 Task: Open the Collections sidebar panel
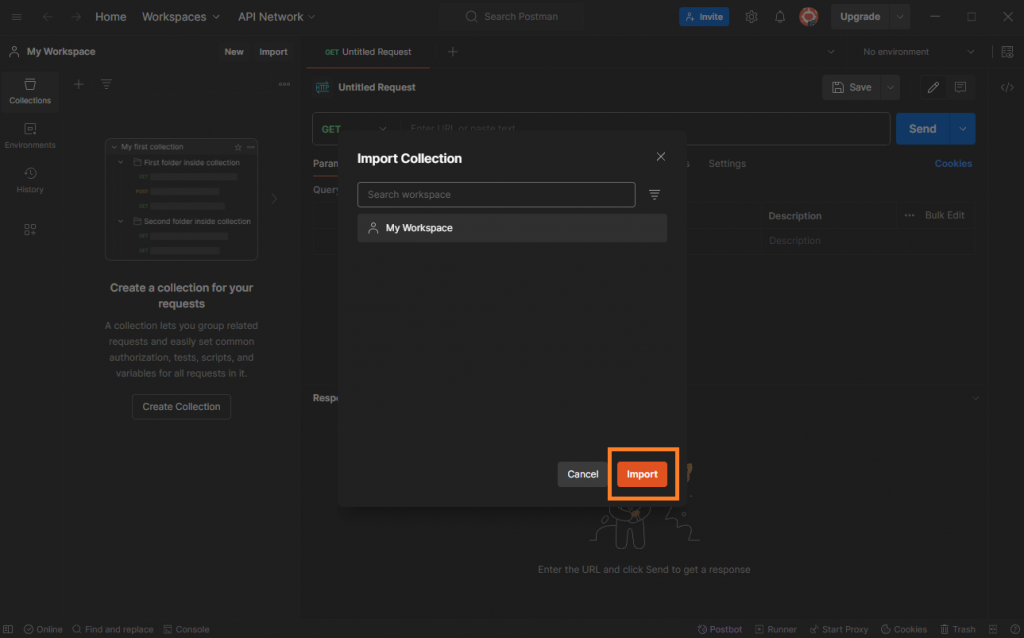[30, 91]
